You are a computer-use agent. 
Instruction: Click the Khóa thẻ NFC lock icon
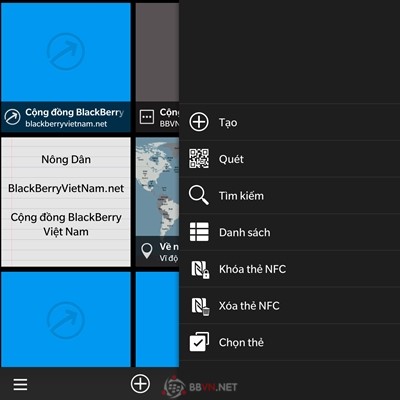pyautogui.click(x=200, y=269)
